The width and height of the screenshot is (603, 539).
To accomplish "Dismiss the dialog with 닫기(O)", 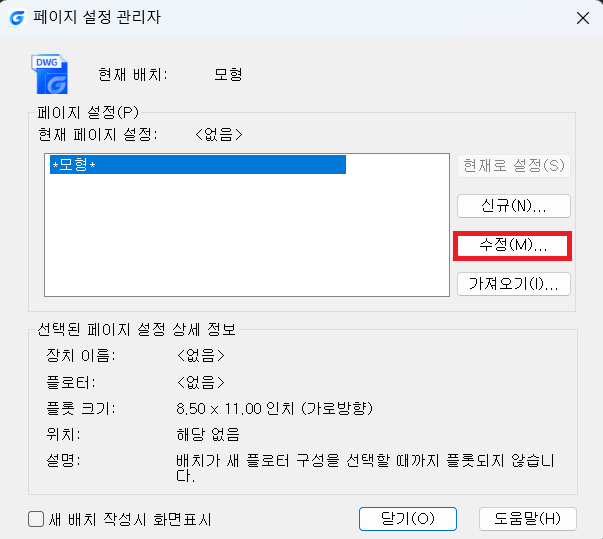I will tap(408, 519).
